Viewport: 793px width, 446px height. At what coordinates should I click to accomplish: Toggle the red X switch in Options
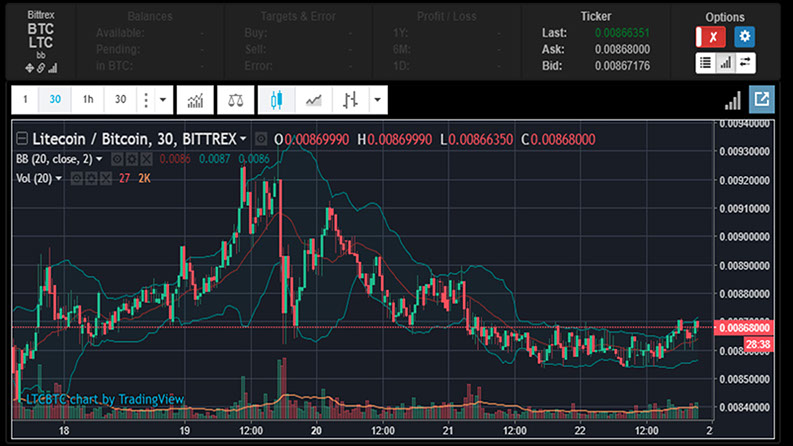tap(711, 37)
